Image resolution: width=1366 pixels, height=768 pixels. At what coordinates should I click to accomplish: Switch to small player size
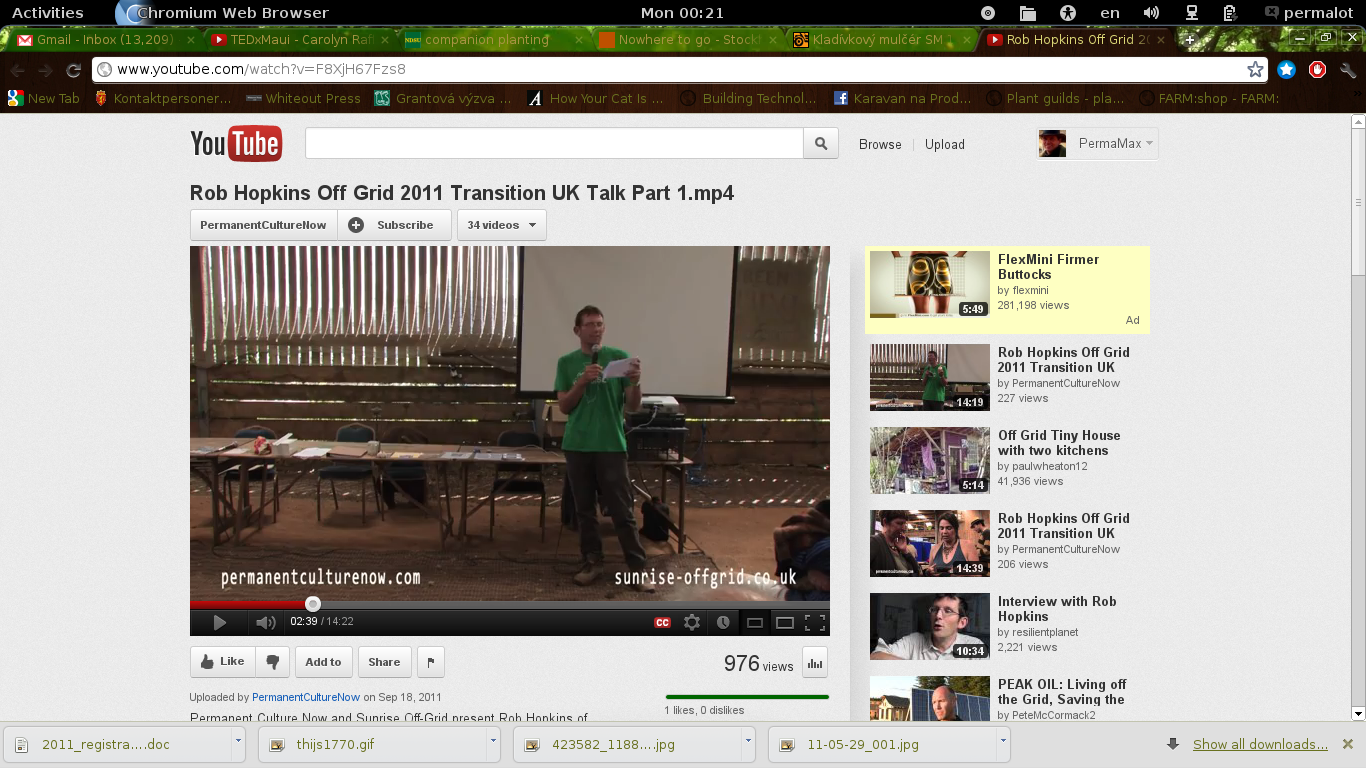(755, 622)
